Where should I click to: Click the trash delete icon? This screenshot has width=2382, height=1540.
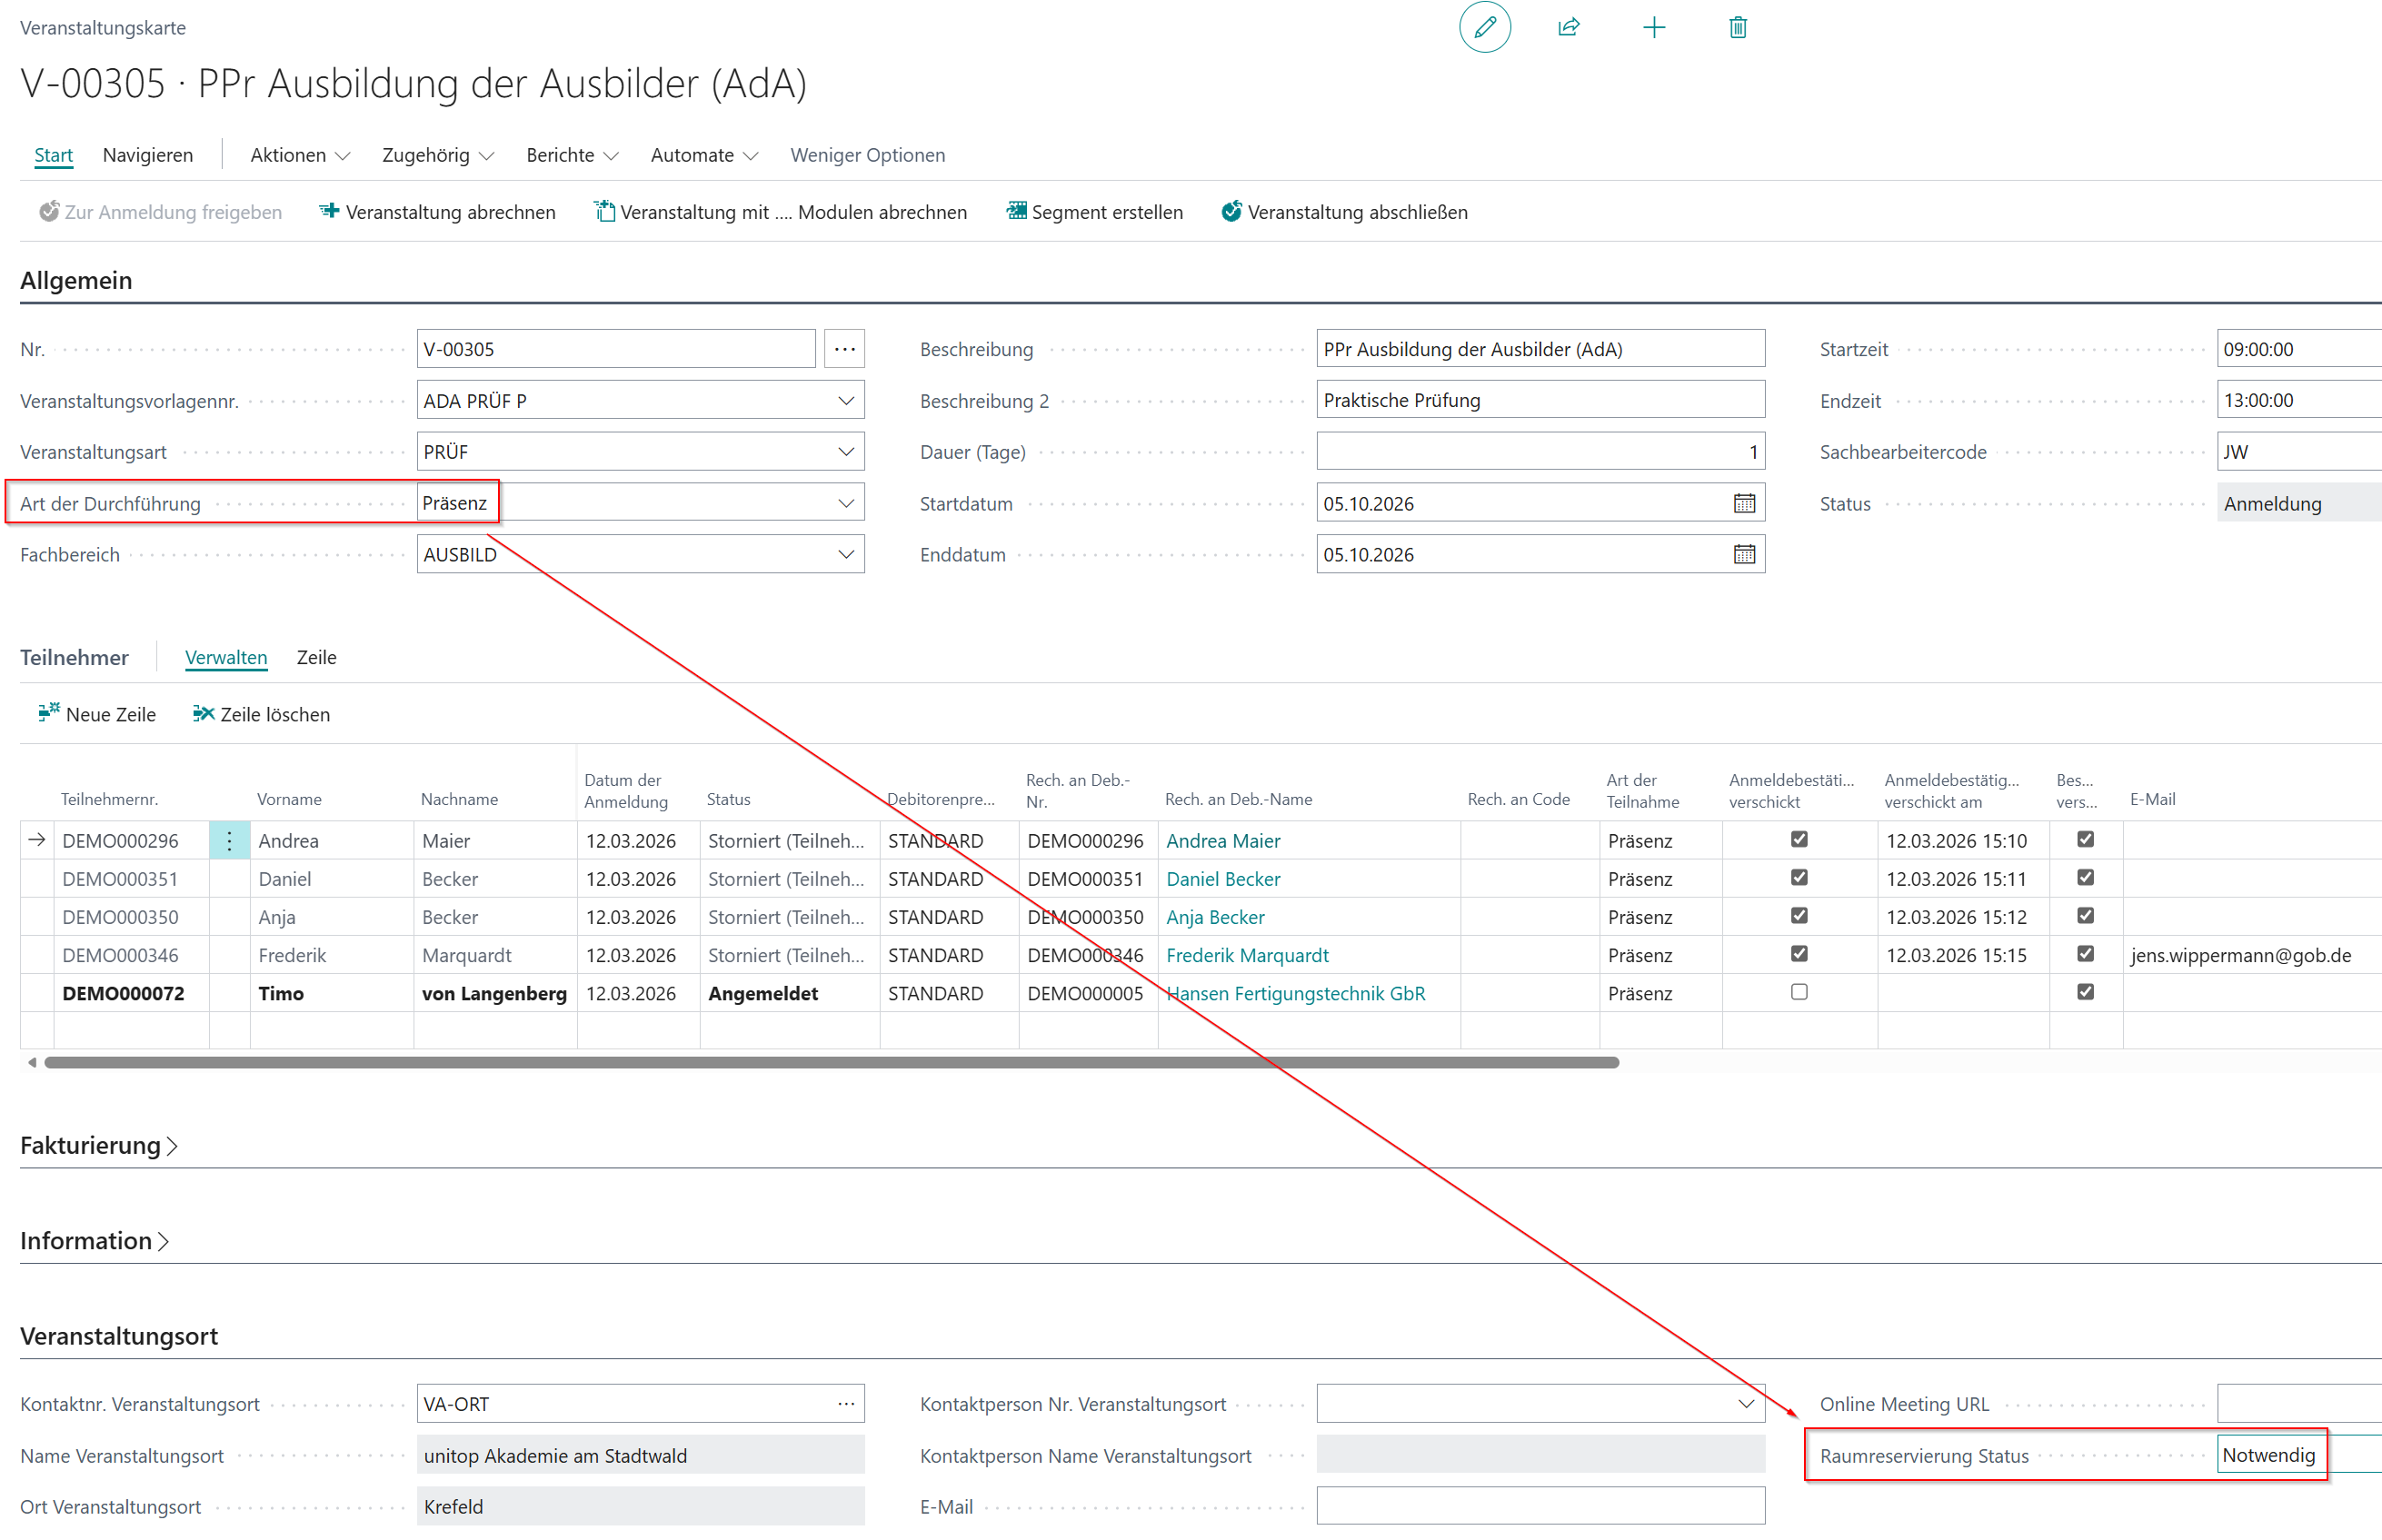coord(1737,27)
